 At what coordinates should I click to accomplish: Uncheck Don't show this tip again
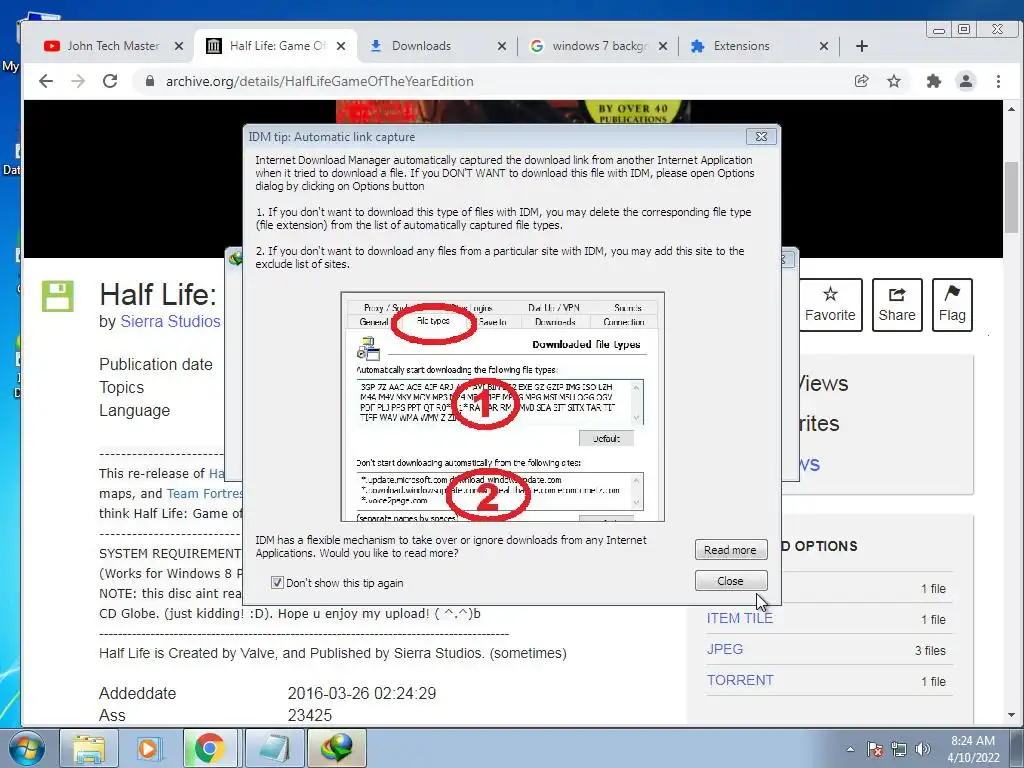277,583
